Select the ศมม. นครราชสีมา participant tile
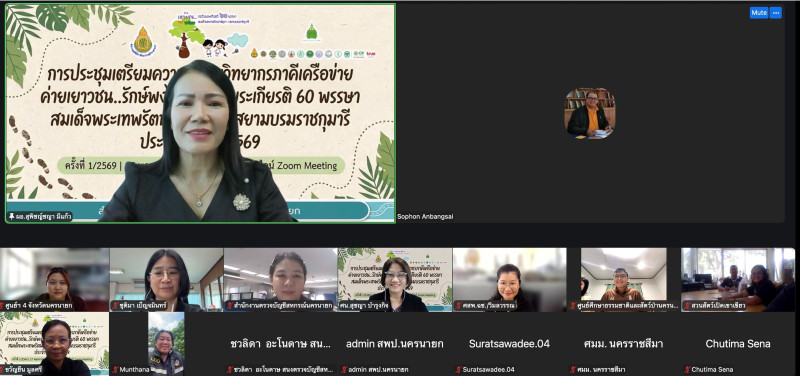Image resolution: width=800 pixels, height=376 pixels. pyautogui.click(x=623, y=344)
